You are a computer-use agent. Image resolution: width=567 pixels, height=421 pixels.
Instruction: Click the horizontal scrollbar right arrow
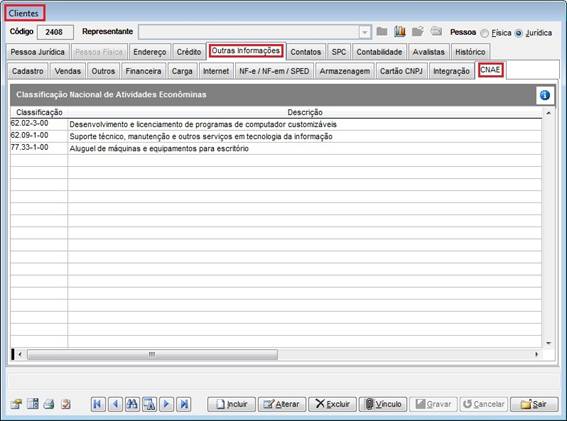[x=537, y=354]
